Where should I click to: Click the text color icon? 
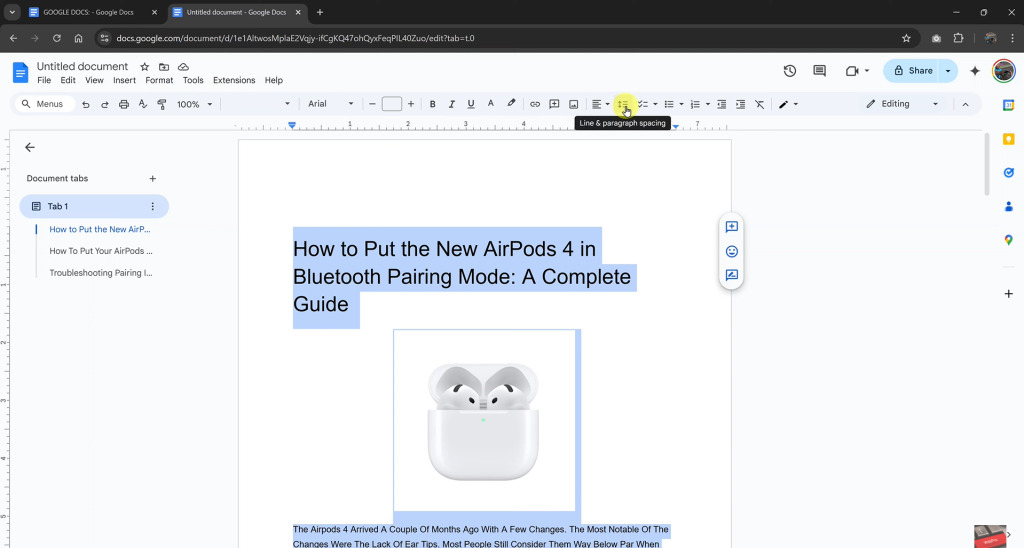point(490,104)
